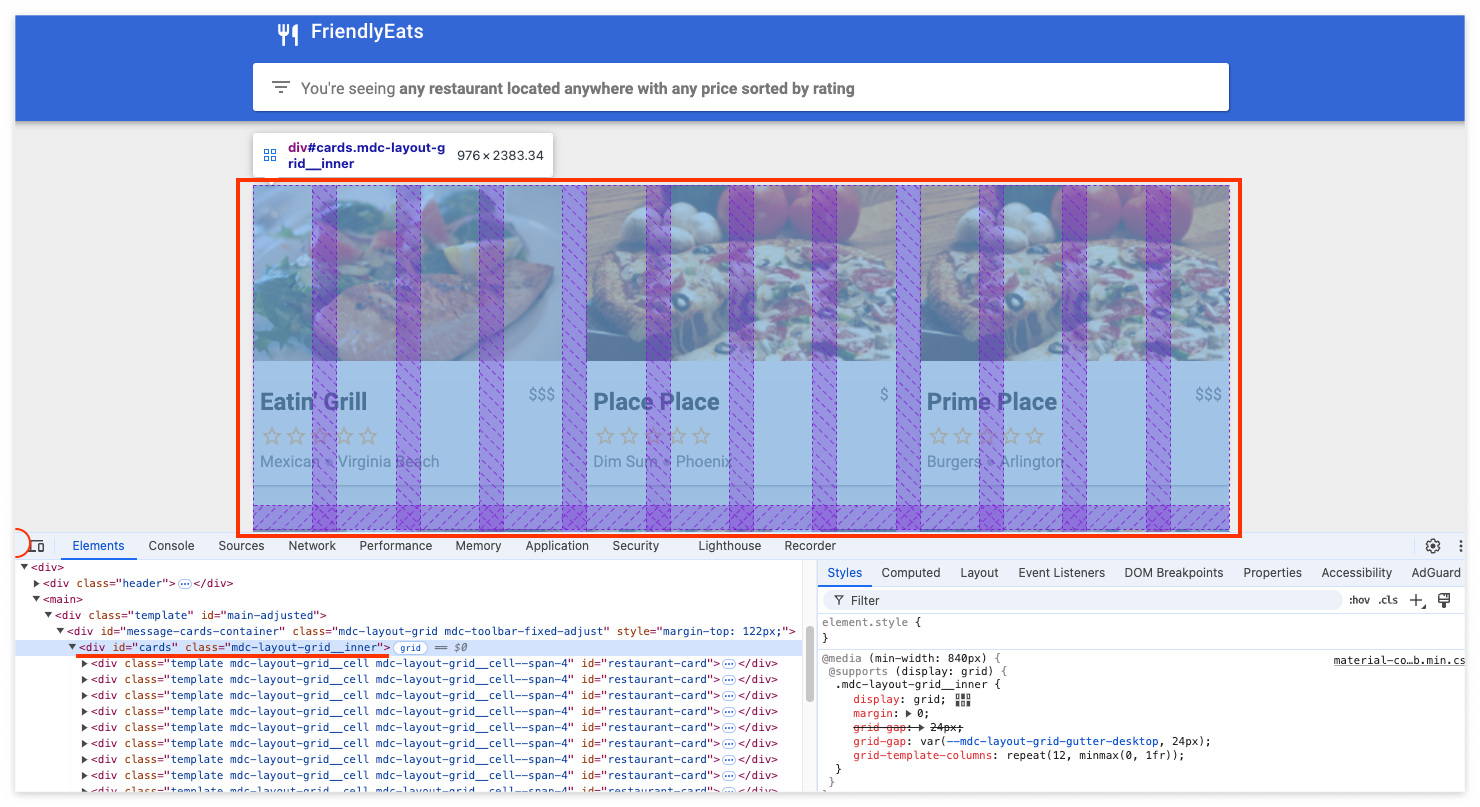Open the Place Place restaurant card title
Viewport: 1480px width, 807px height.
click(x=656, y=402)
